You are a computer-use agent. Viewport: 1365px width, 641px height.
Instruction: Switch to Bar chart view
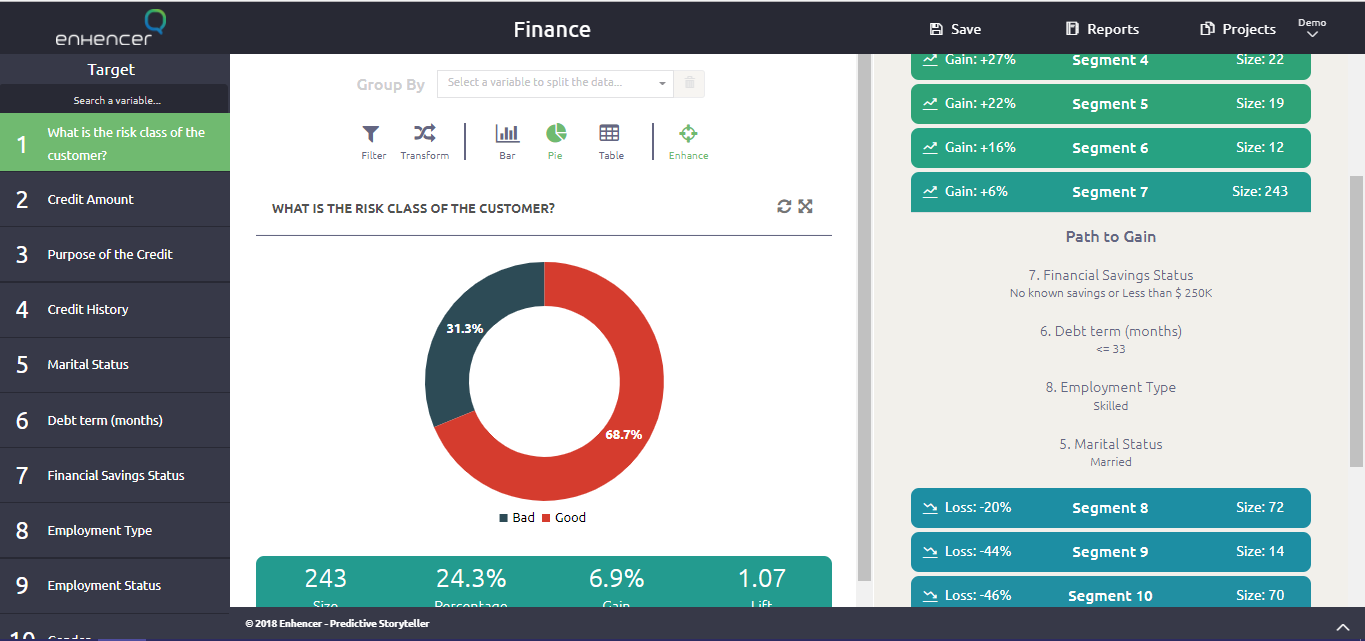(x=507, y=133)
